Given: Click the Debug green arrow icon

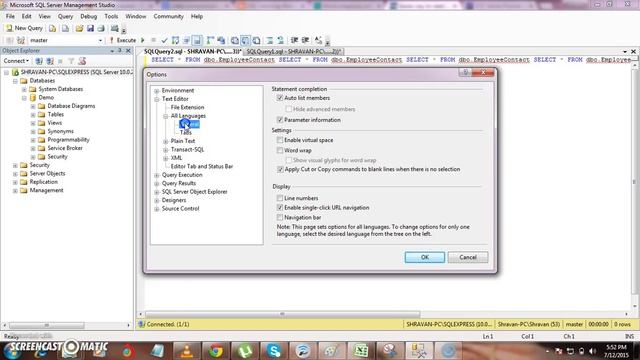Looking at the screenshot, I should [x=143, y=40].
